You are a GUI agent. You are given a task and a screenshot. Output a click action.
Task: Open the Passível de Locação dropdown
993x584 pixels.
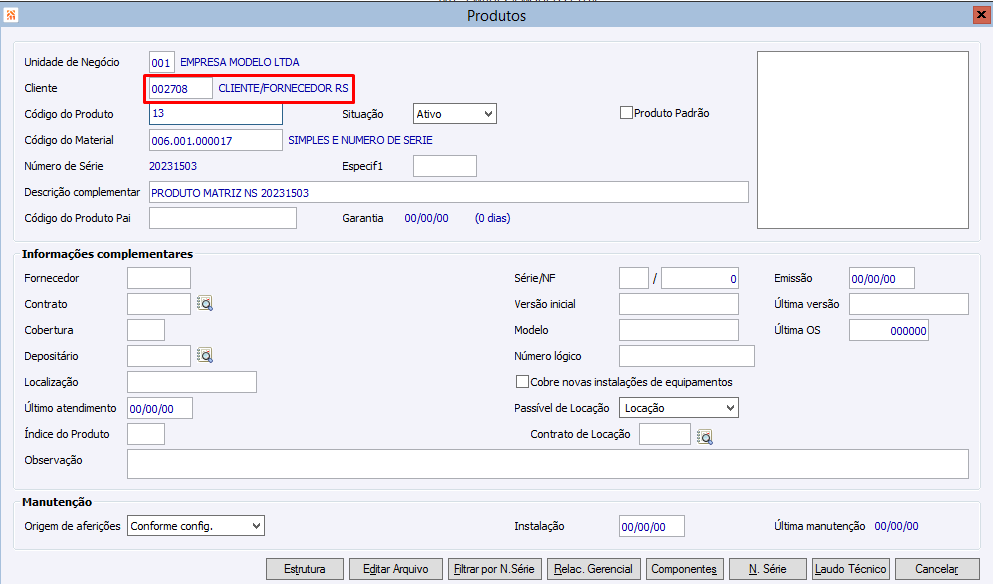(679, 408)
